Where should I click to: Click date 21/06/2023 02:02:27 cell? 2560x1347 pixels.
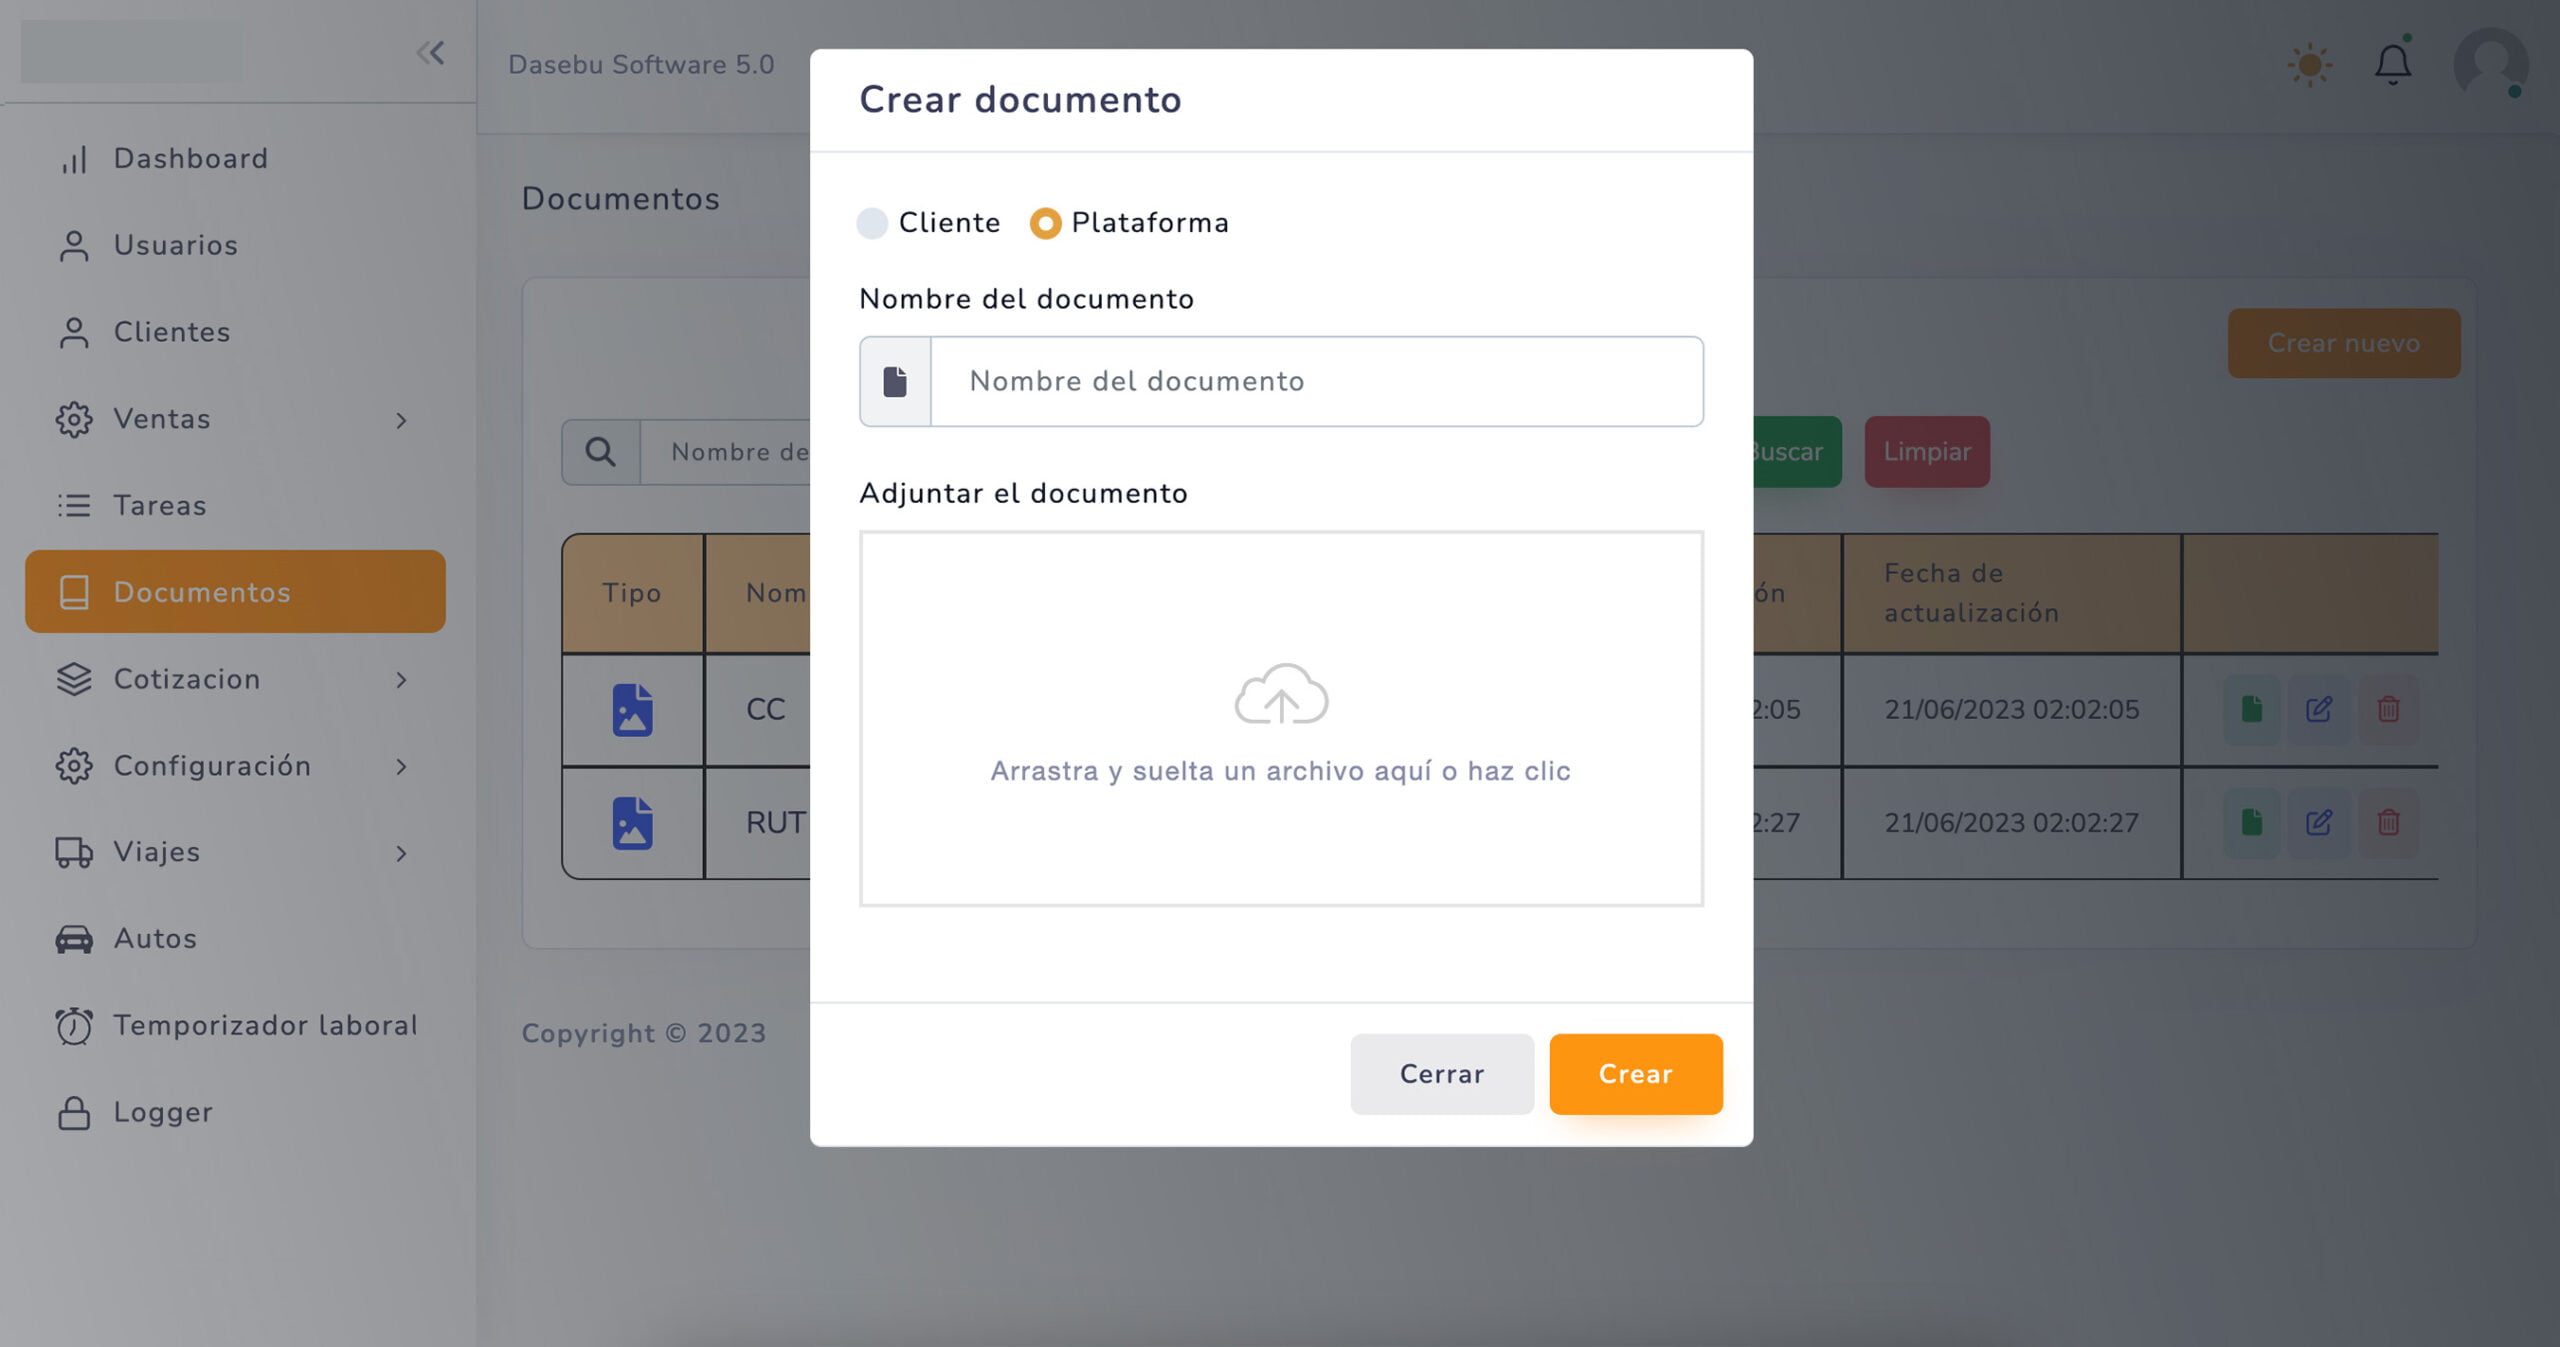tap(2011, 823)
